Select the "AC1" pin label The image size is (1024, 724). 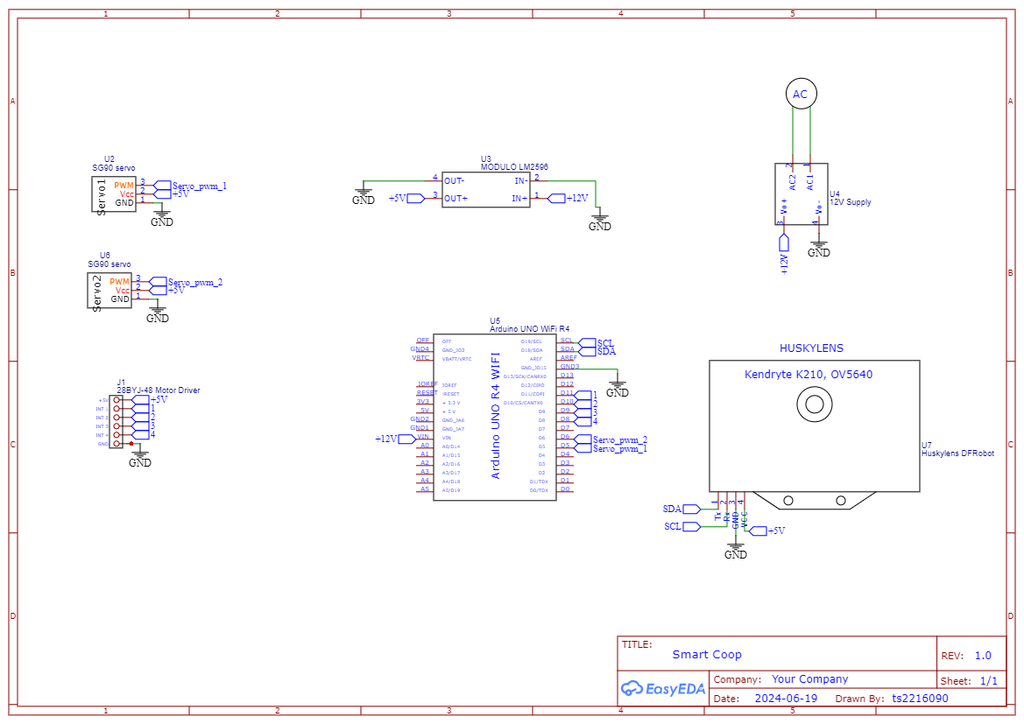pyautogui.click(x=810, y=182)
